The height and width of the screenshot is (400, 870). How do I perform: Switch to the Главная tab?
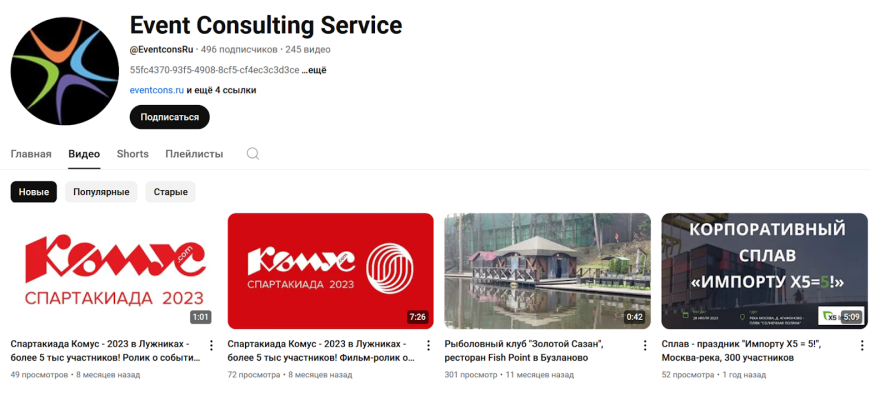pyautogui.click(x=31, y=154)
